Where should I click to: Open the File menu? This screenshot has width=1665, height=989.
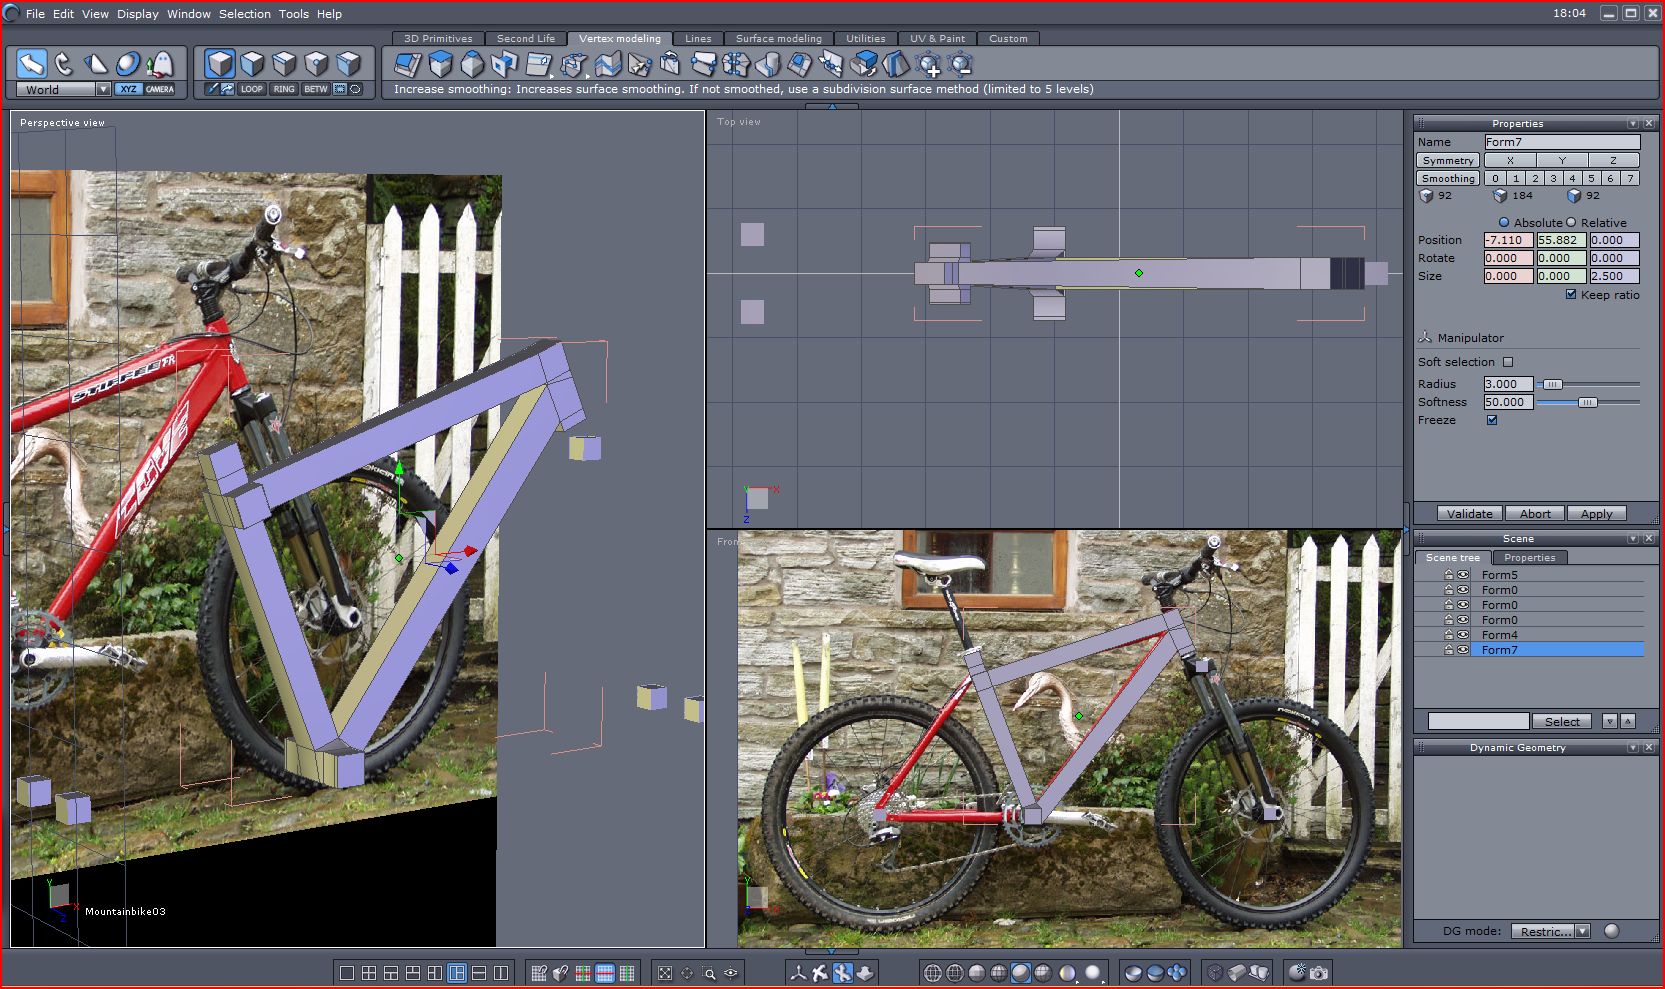[x=35, y=14]
